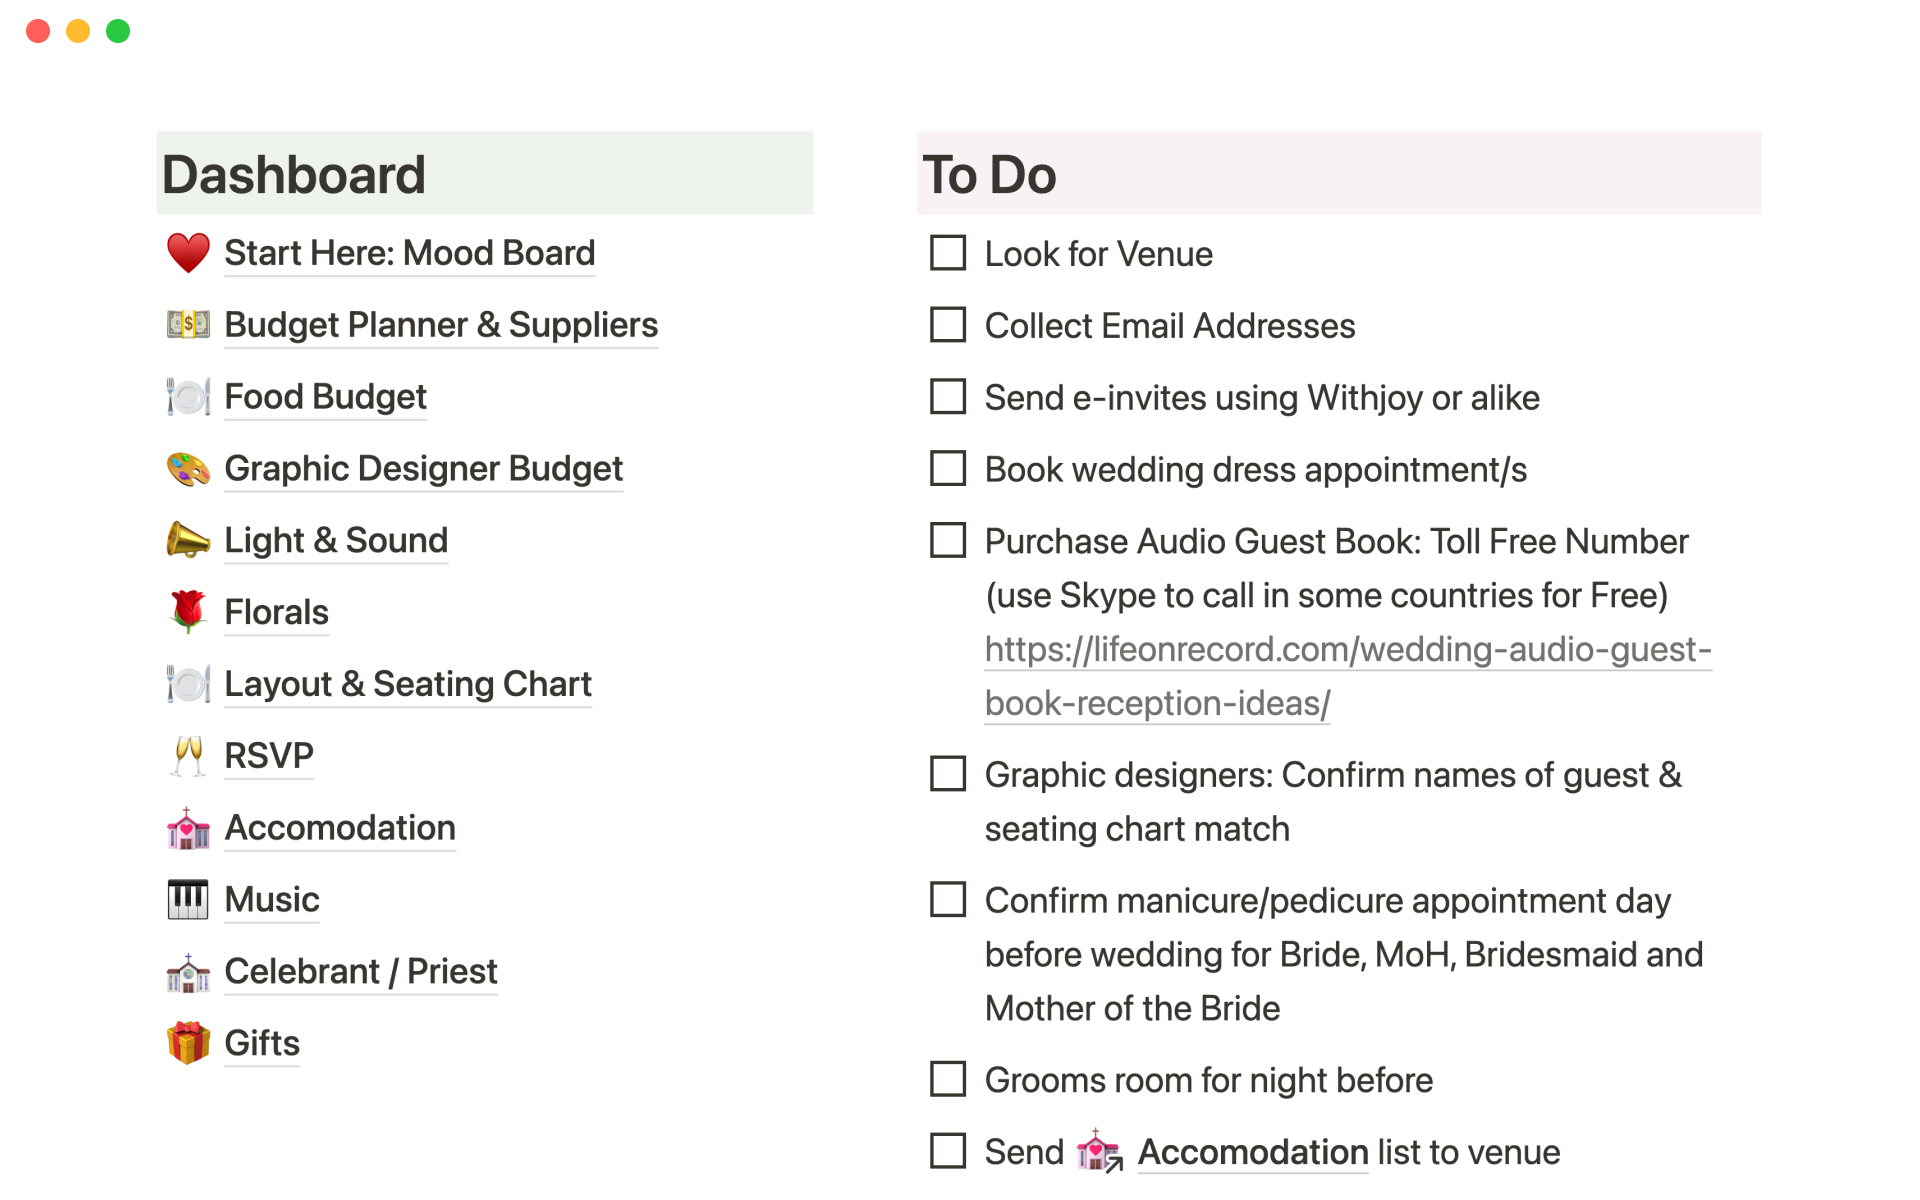The image size is (1920, 1200).
Task: Click the Dashboard heading
Action: 294,175
